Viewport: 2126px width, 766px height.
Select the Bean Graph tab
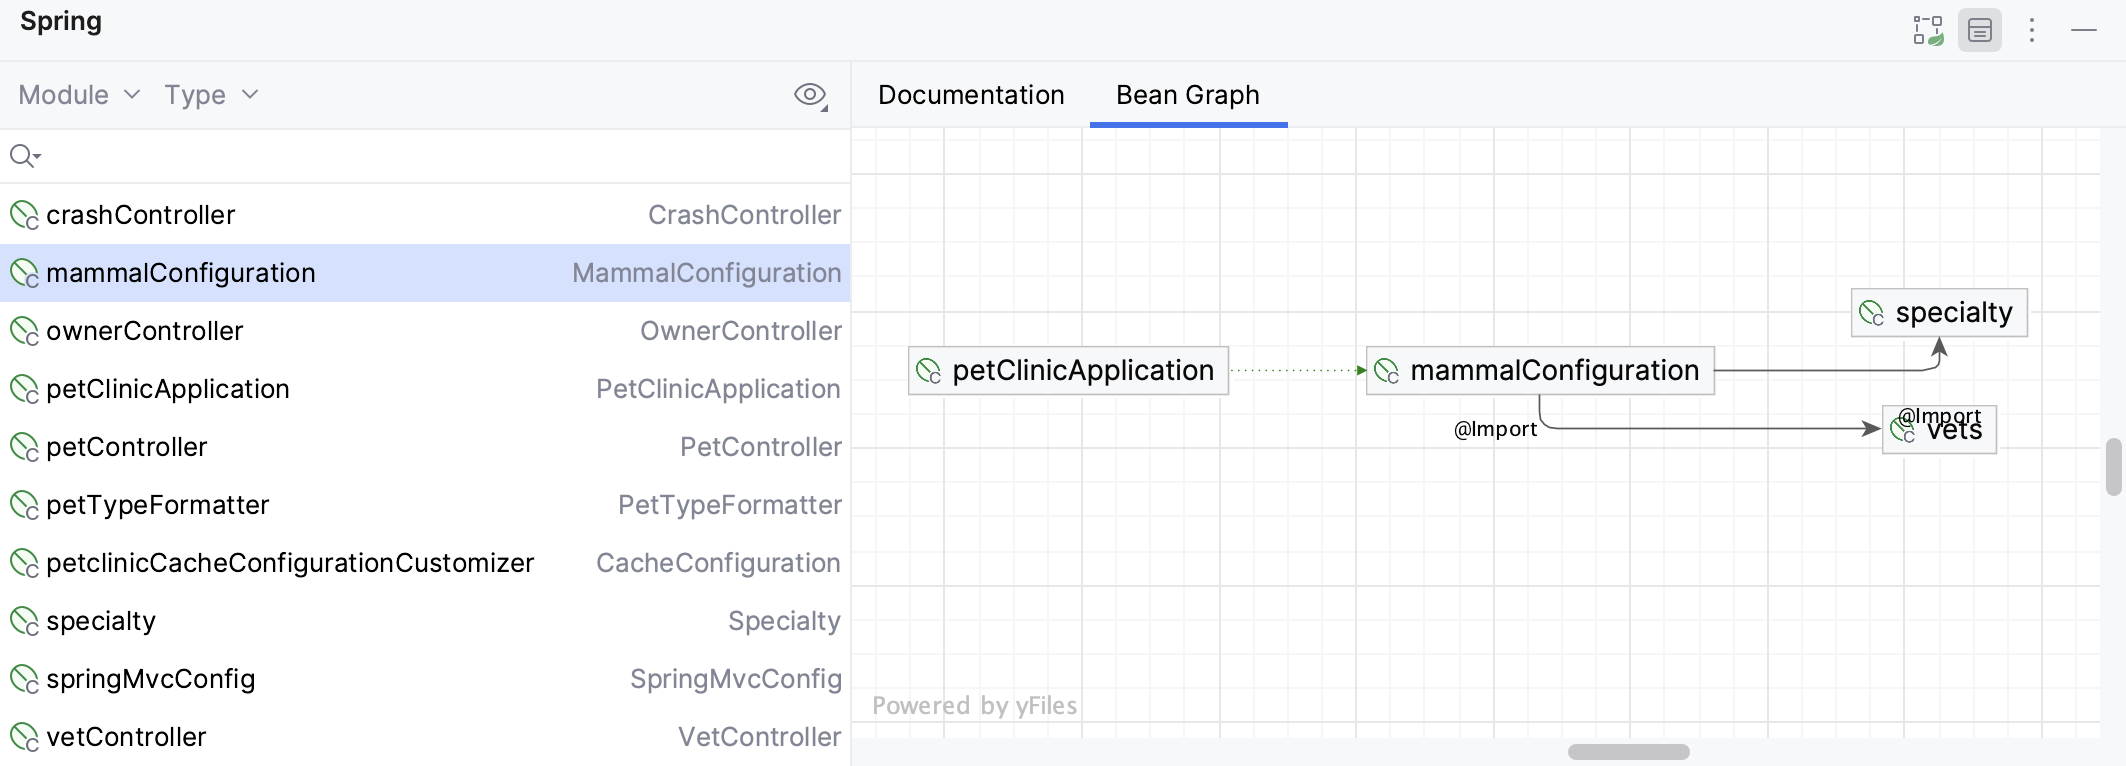[x=1188, y=95]
